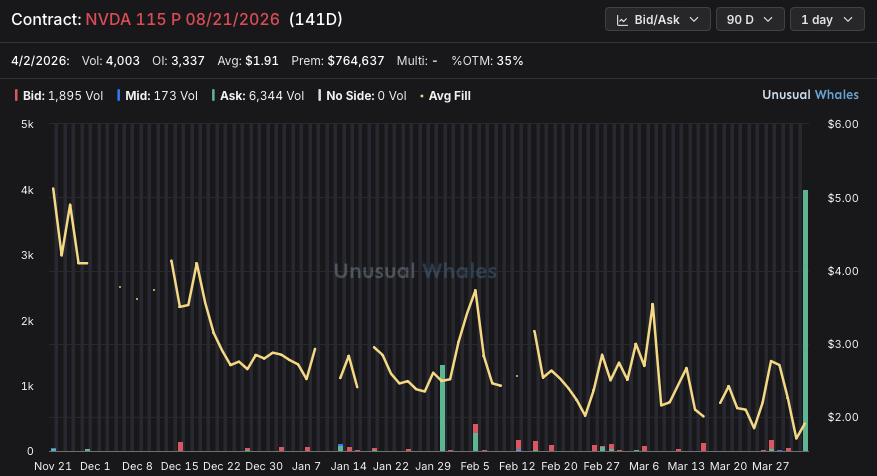Toggle the No Side volume legend series
Image resolution: width=877 pixels, height=476 pixels.
(362, 96)
